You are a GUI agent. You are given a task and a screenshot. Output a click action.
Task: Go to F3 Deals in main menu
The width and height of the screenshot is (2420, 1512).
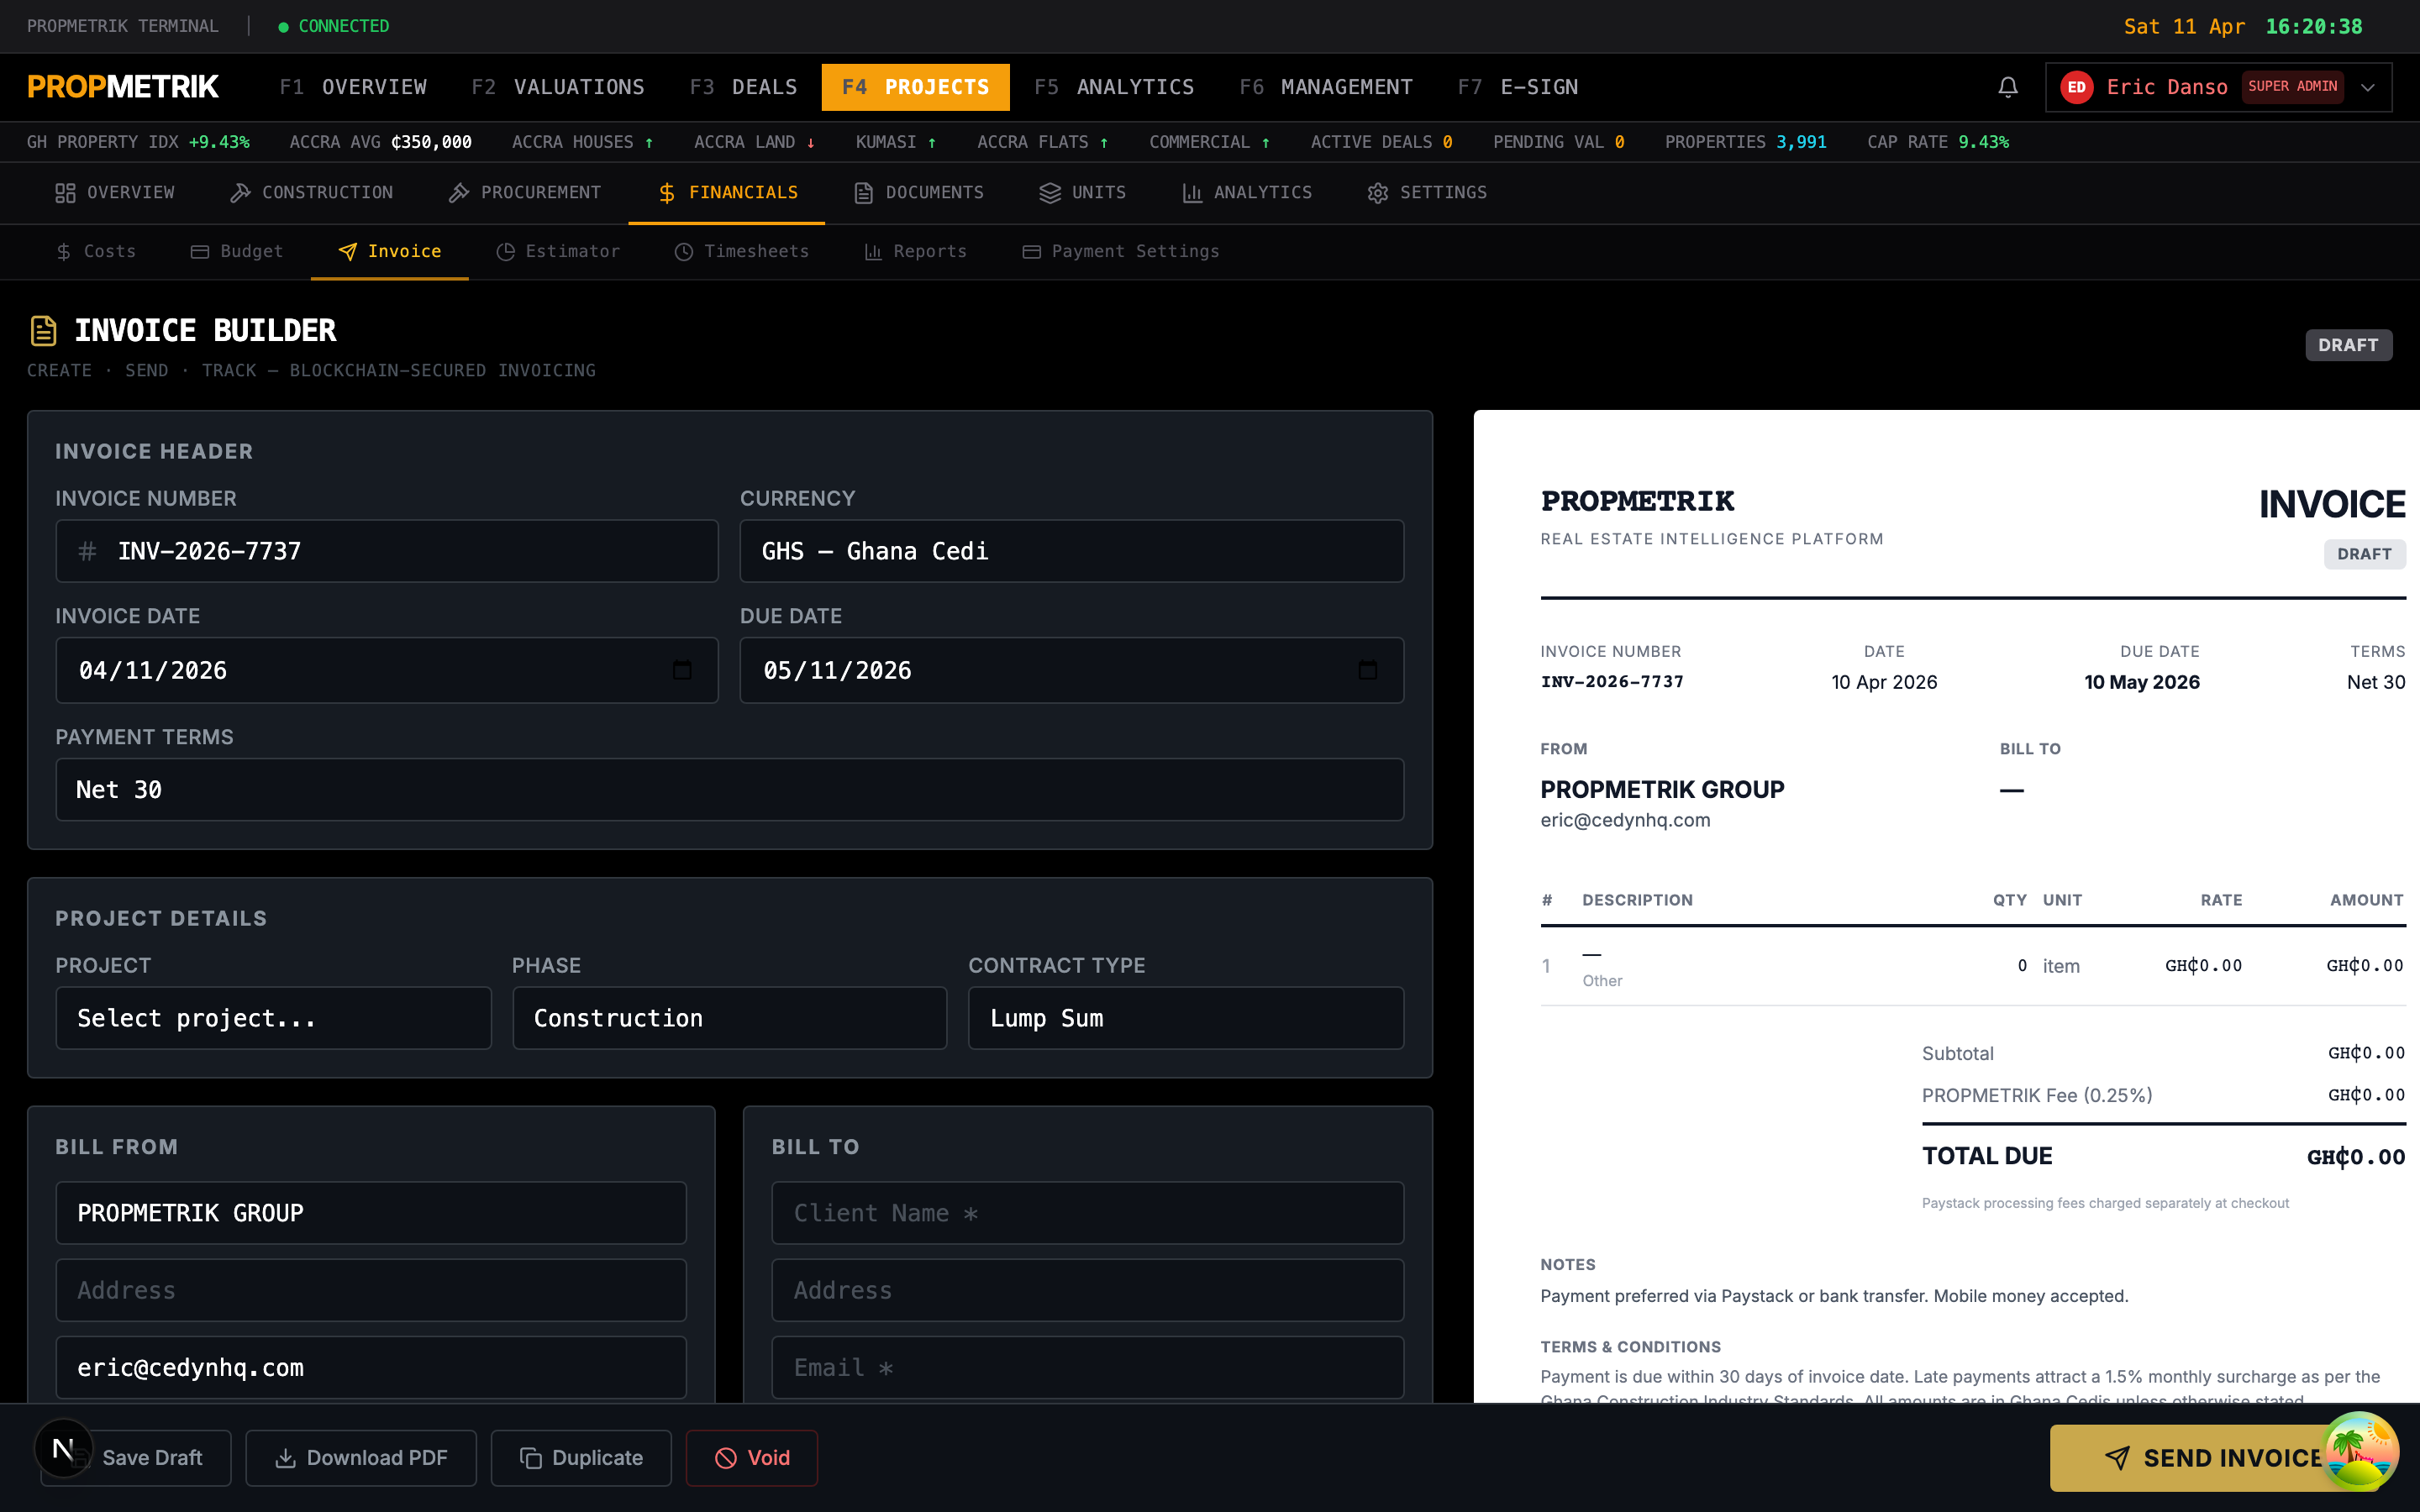point(744,87)
